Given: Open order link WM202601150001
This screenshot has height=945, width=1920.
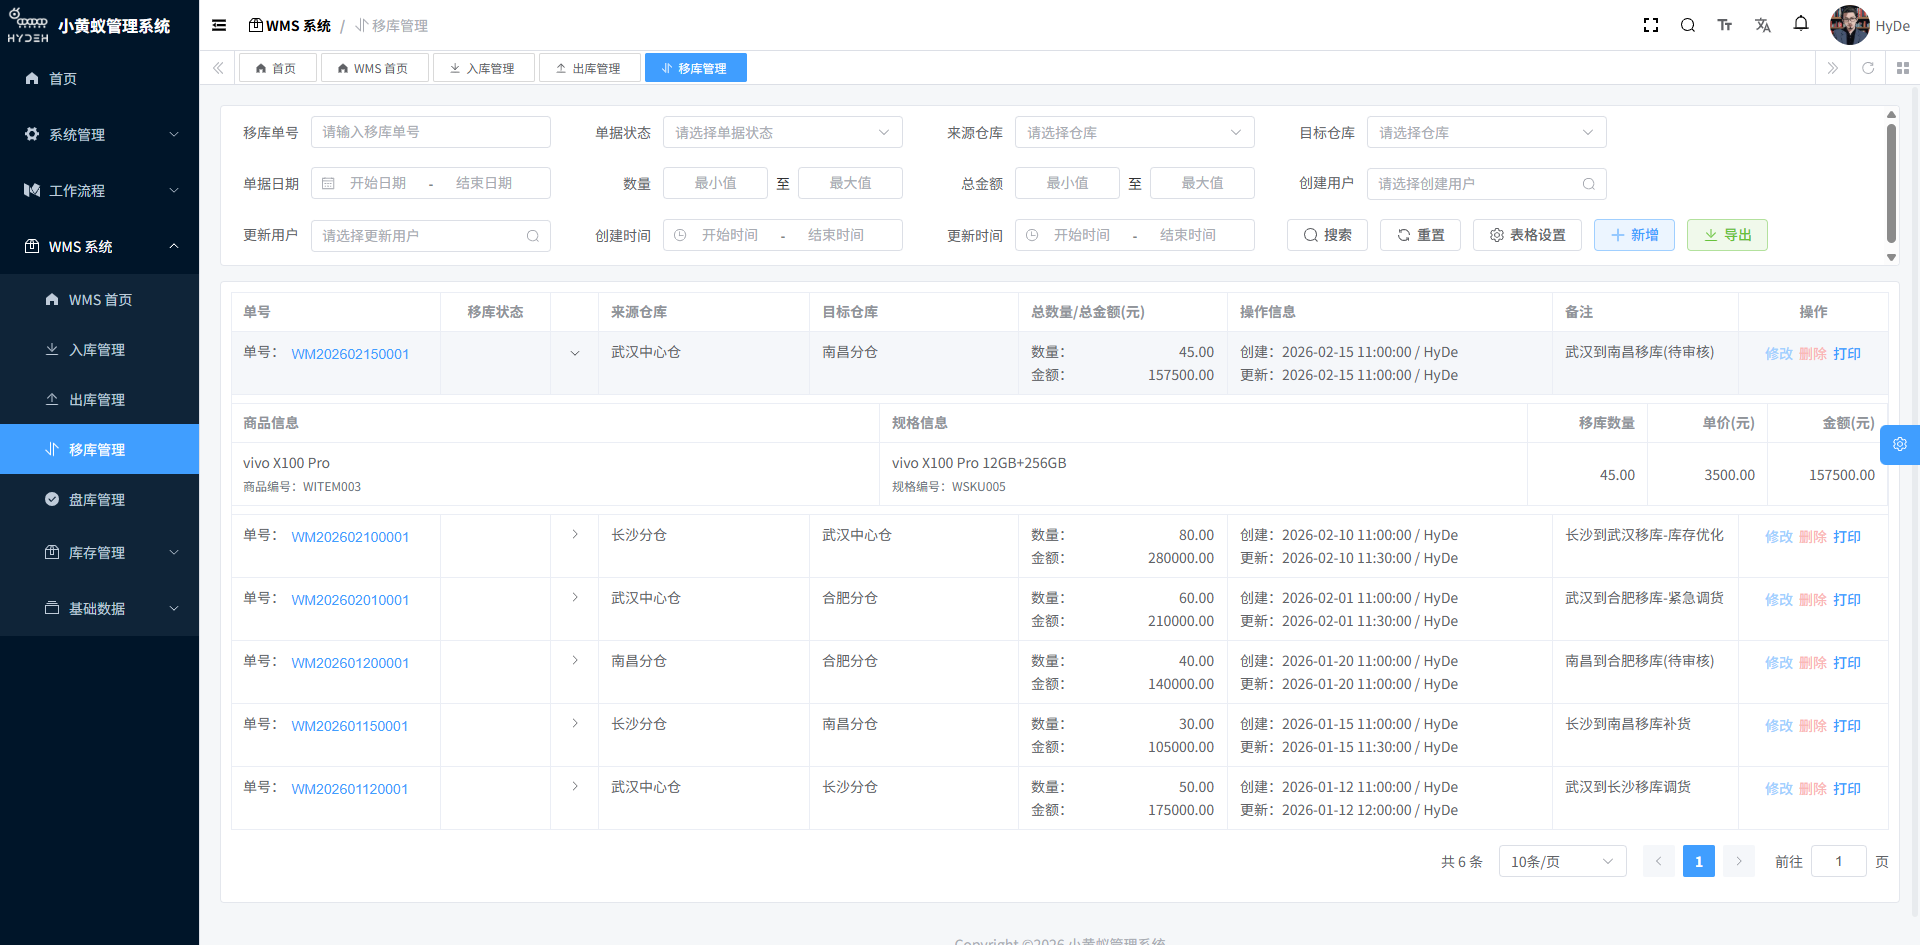Looking at the screenshot, I should click(x=350, y=726).
